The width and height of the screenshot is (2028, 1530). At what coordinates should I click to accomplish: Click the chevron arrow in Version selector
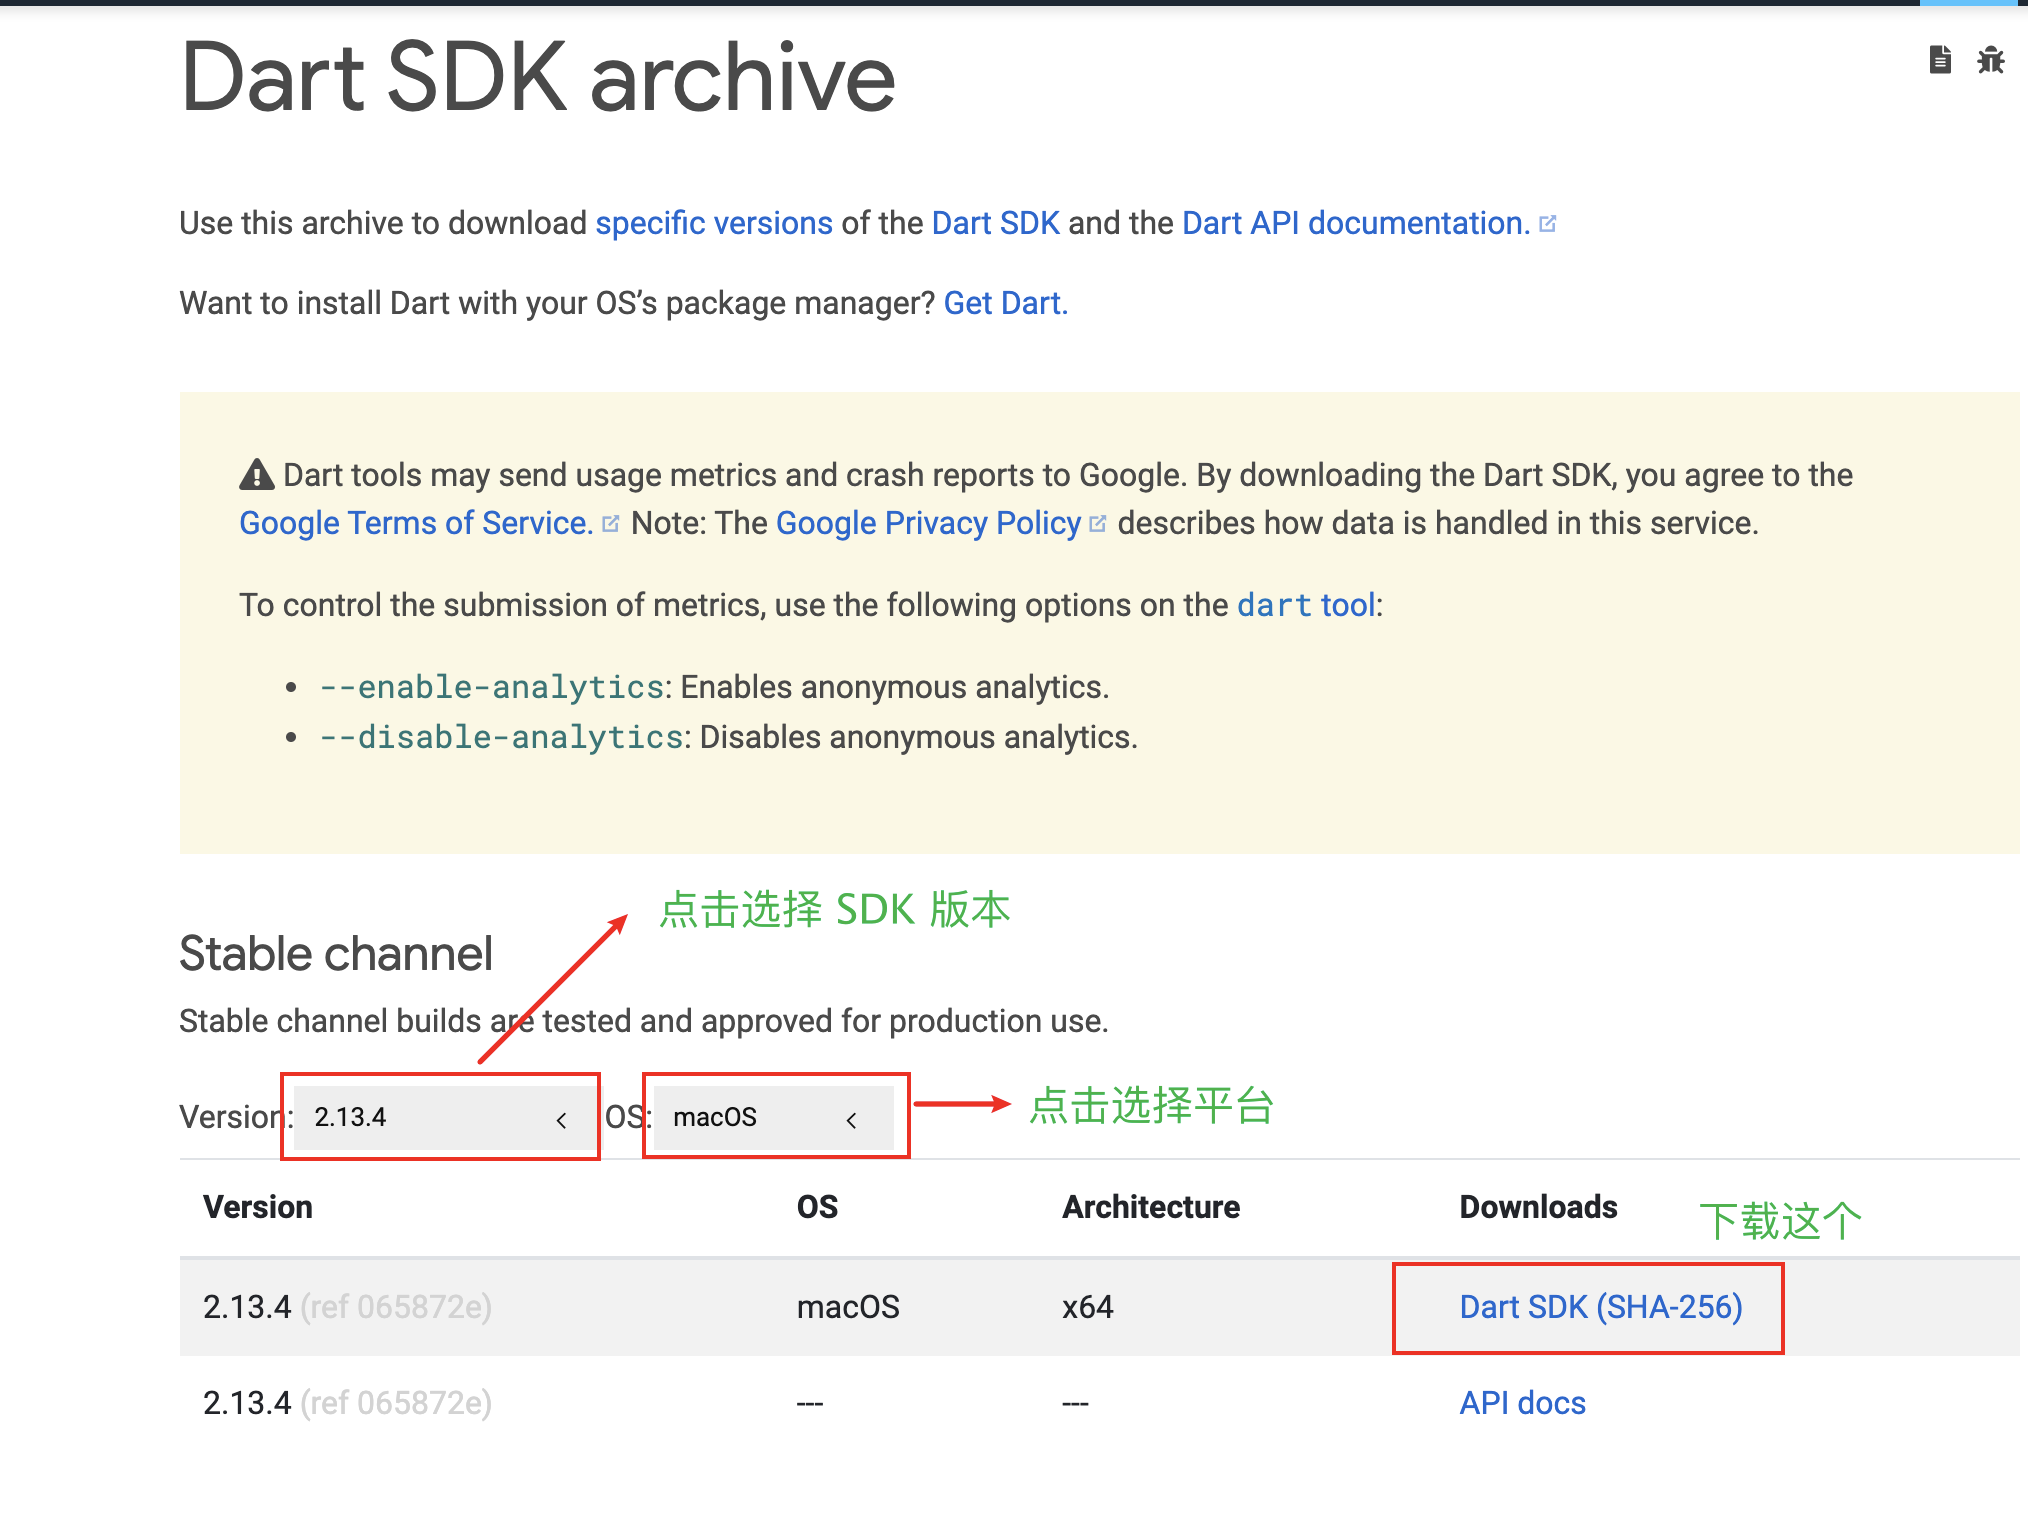(562, 1120)
